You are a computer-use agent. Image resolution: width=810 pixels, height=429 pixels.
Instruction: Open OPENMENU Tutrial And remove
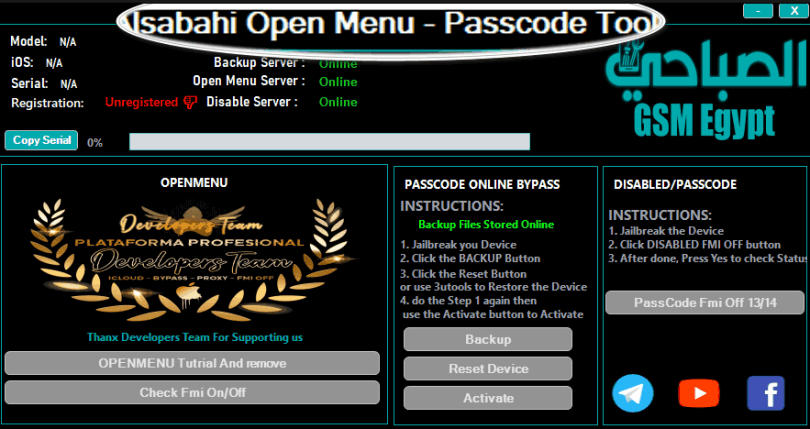point(192,363)
